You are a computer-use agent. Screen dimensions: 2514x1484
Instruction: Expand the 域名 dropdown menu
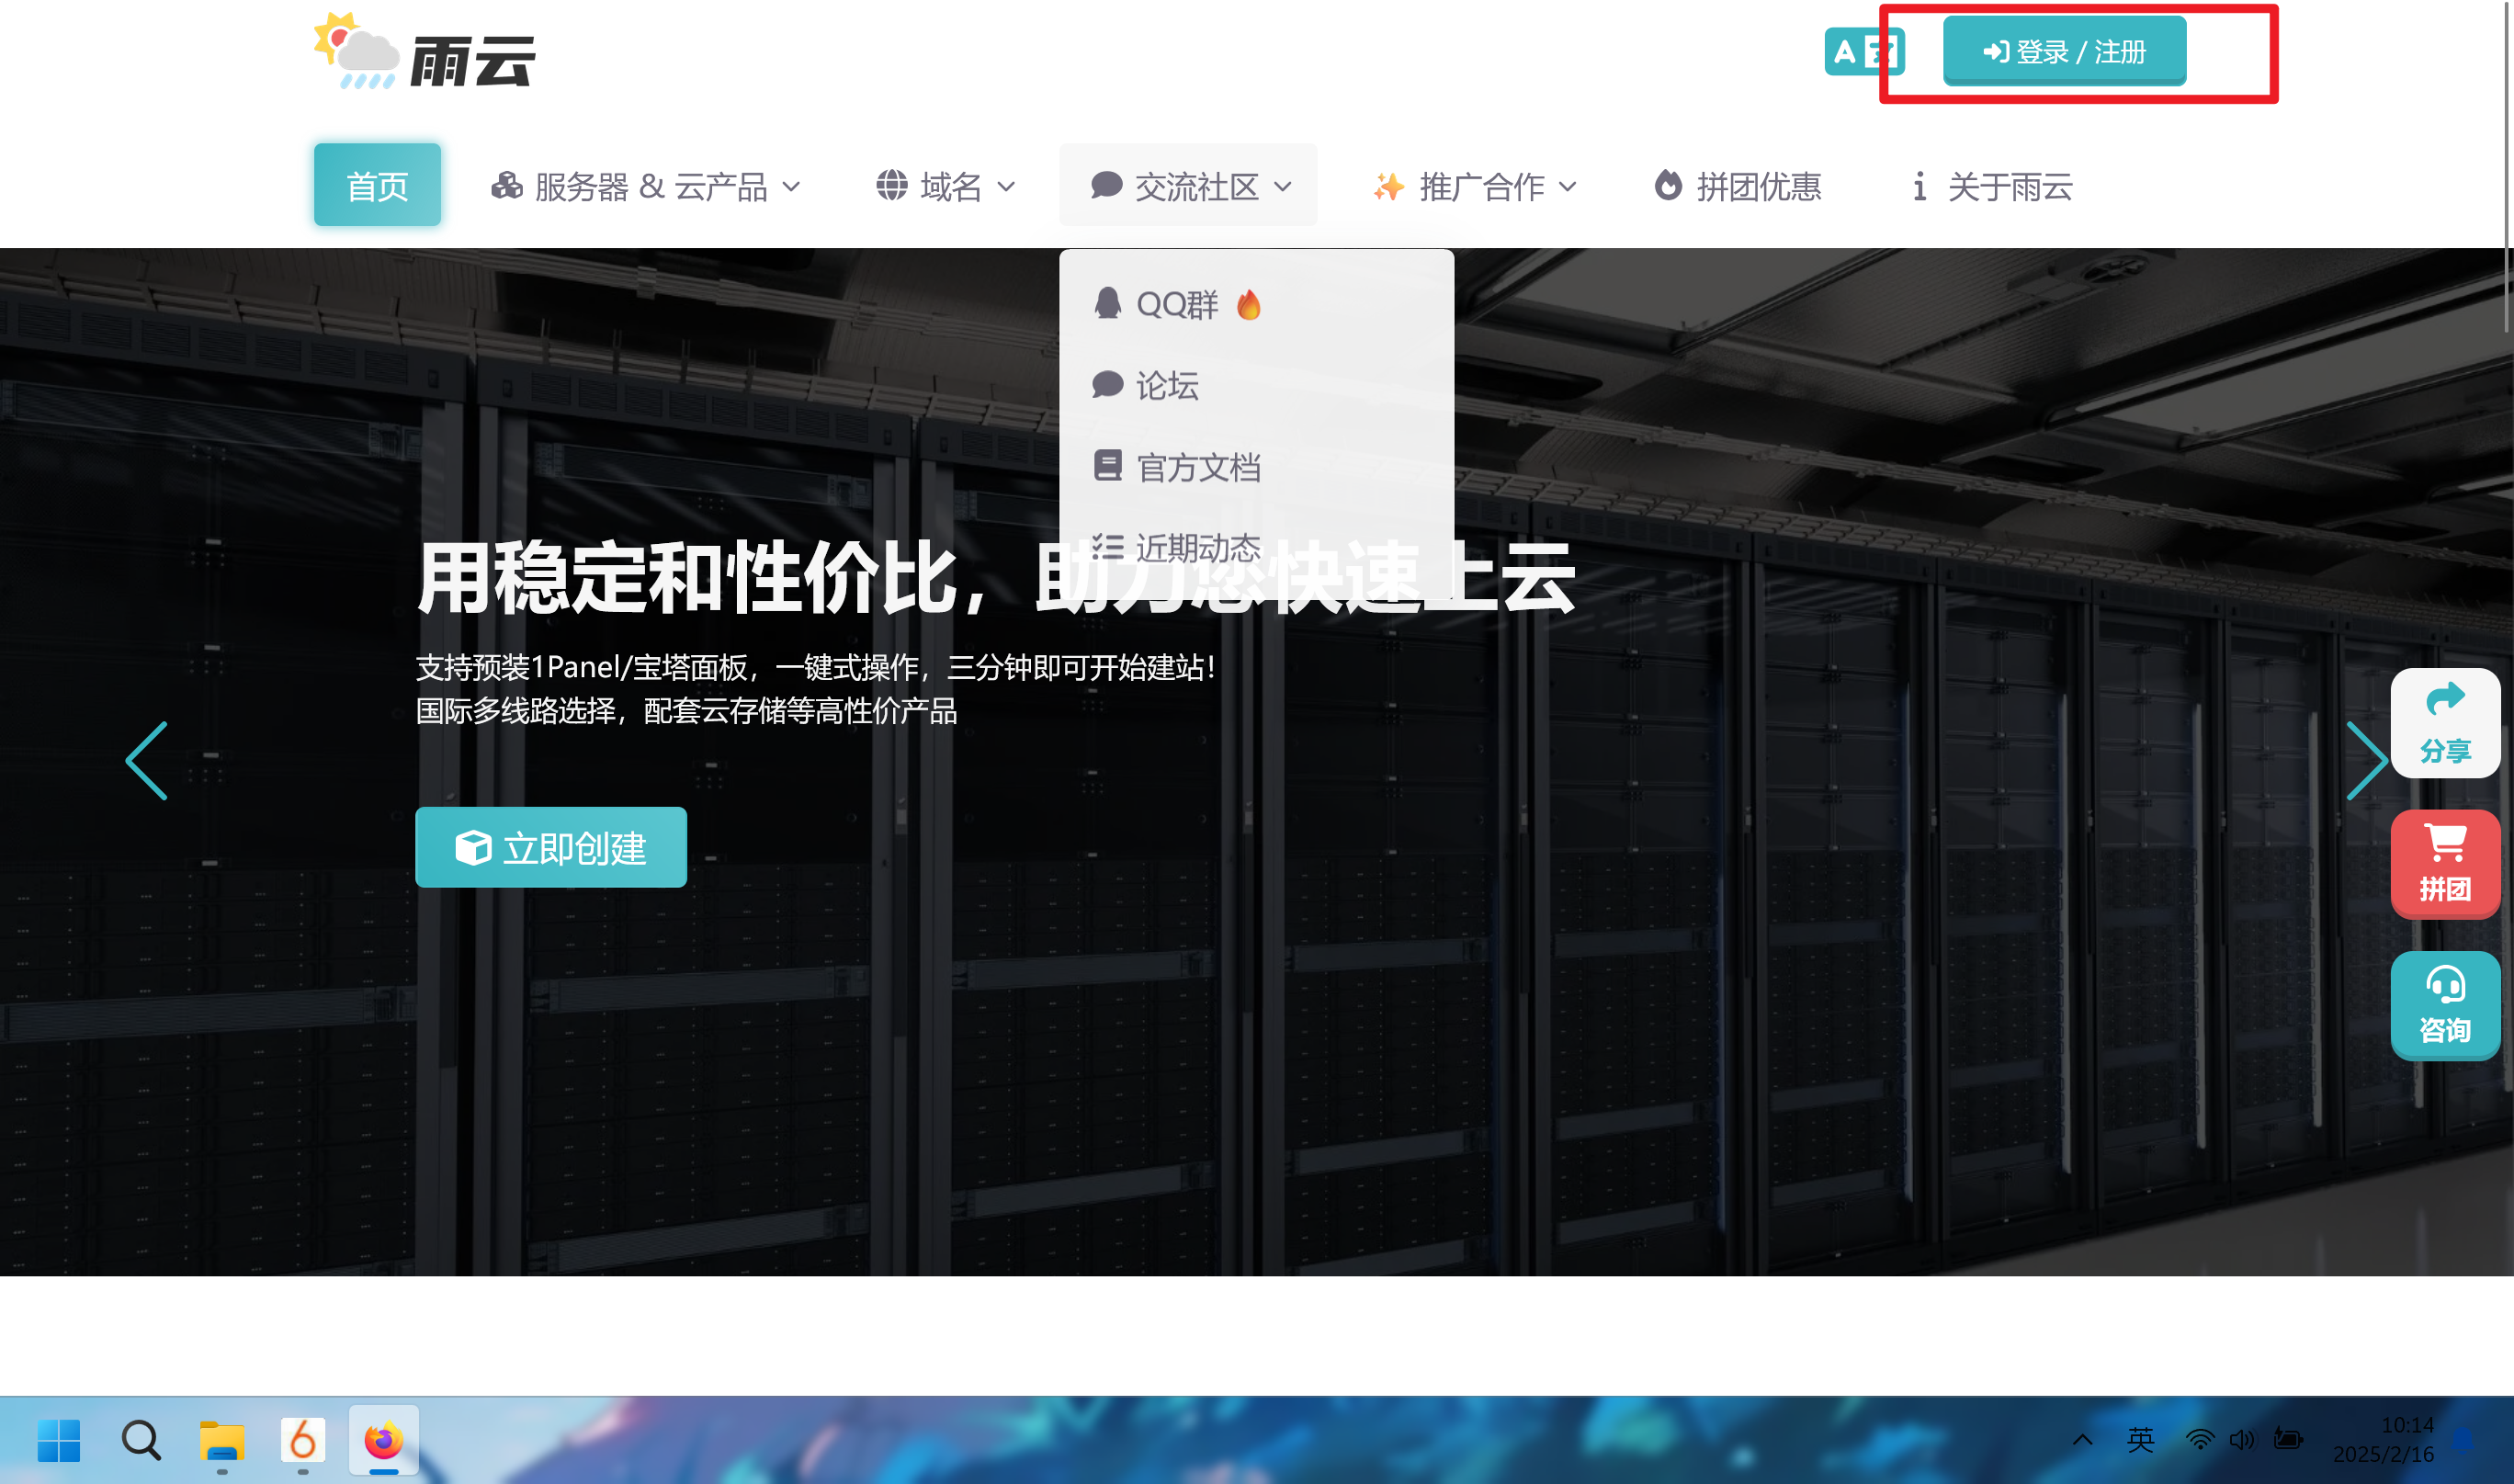945,186
